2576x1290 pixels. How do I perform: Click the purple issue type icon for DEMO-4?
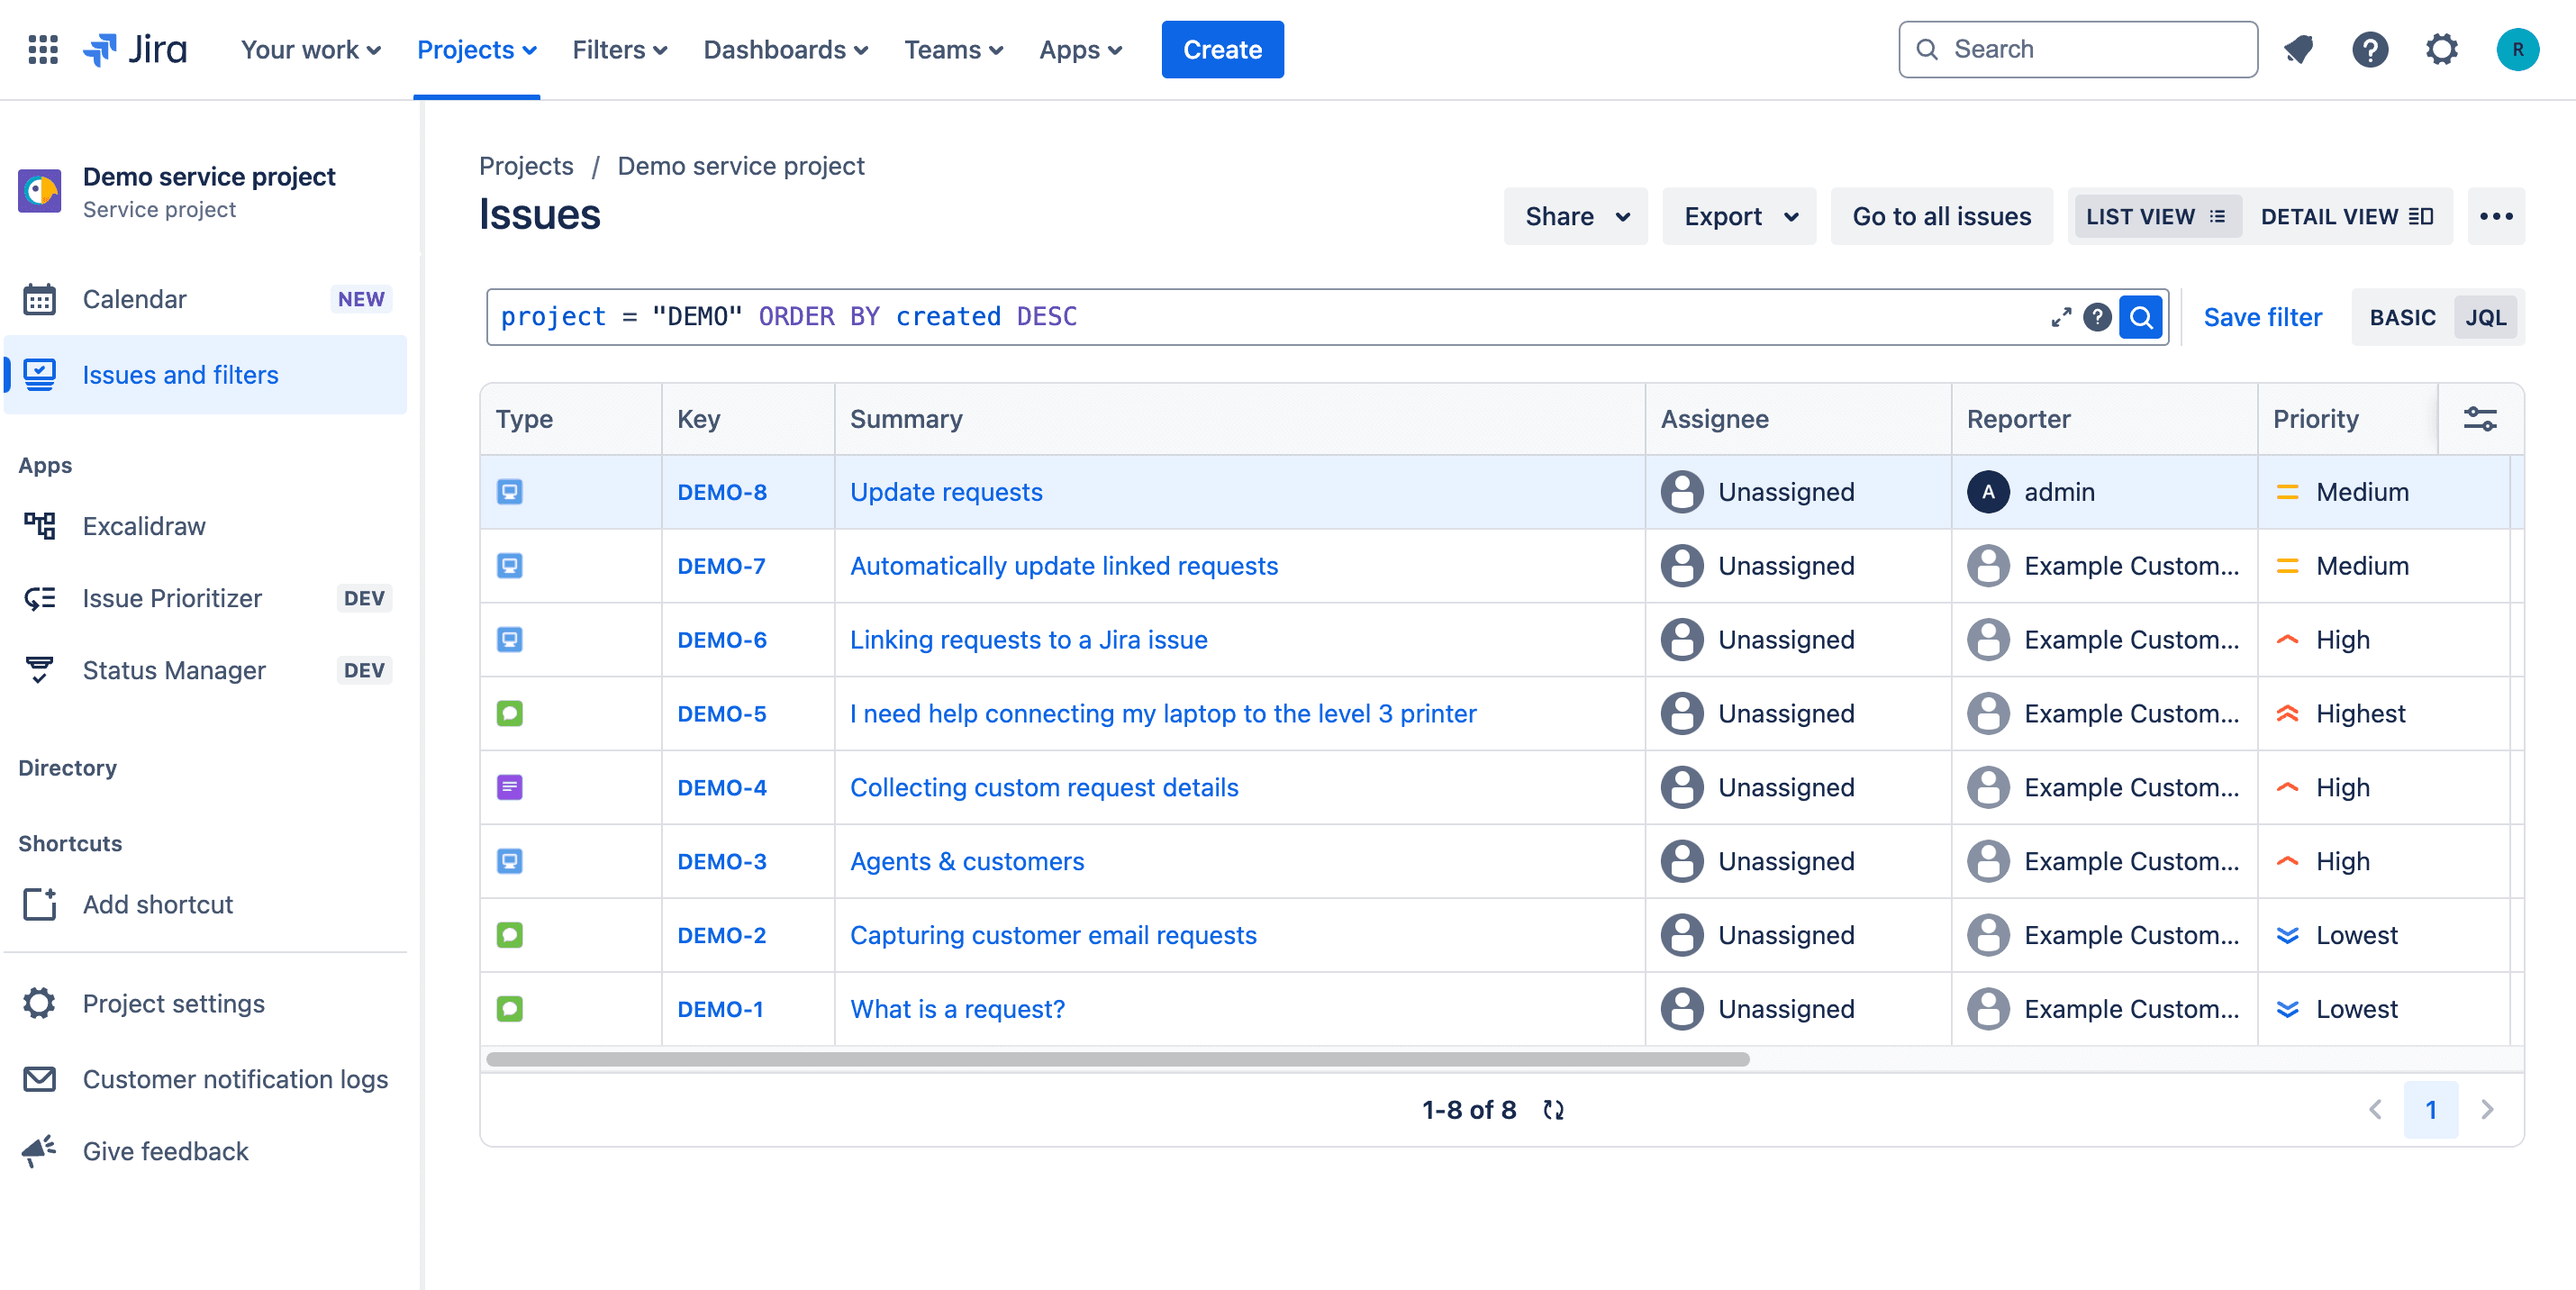tap(510, 788)
